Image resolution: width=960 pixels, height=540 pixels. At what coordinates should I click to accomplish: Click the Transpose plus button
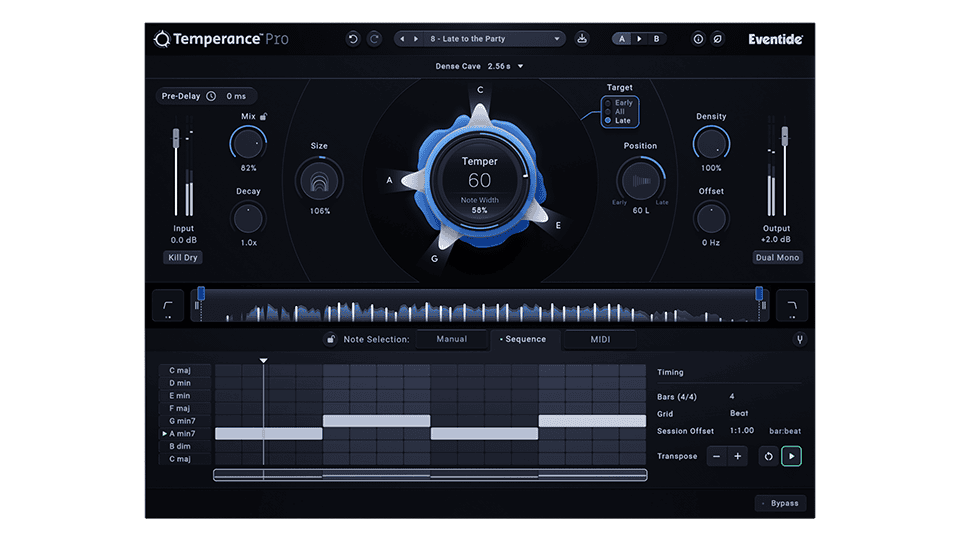click(738, 456)
